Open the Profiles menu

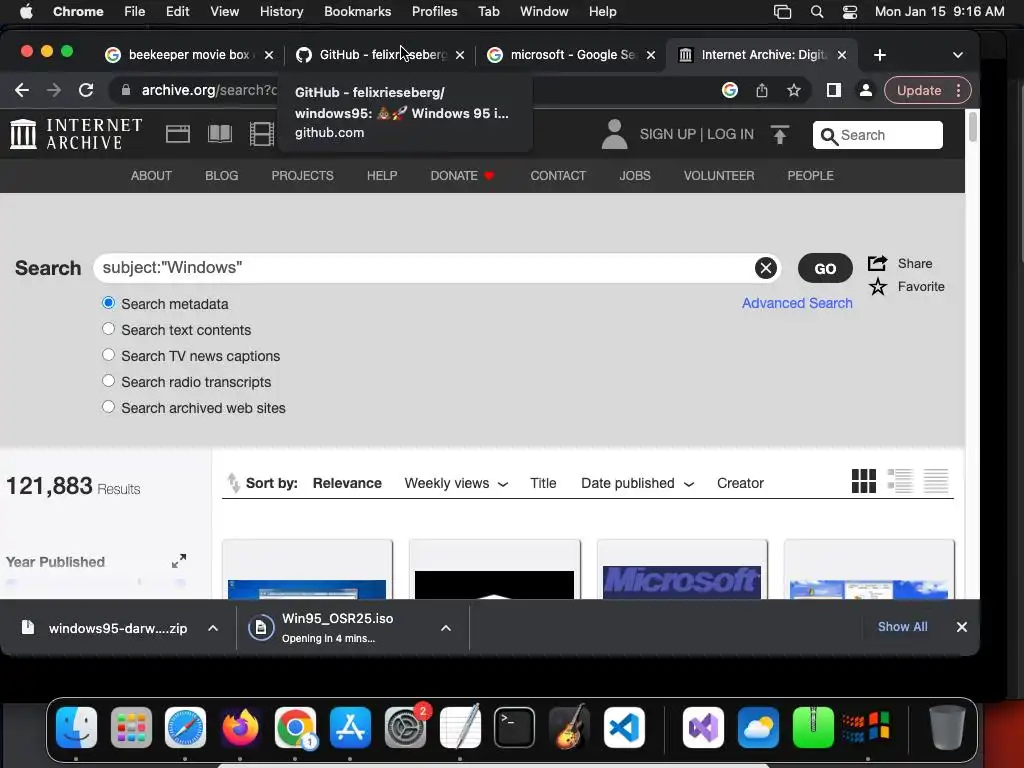click(x=434, y=11)
